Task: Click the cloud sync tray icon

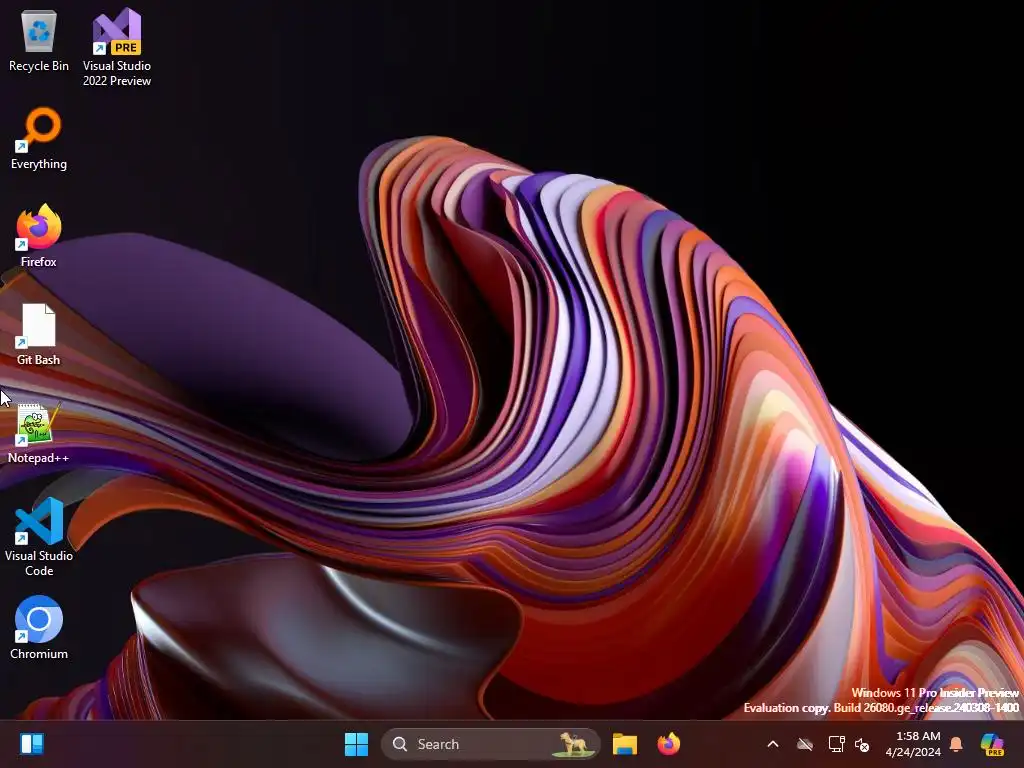Action: point(805,744)
